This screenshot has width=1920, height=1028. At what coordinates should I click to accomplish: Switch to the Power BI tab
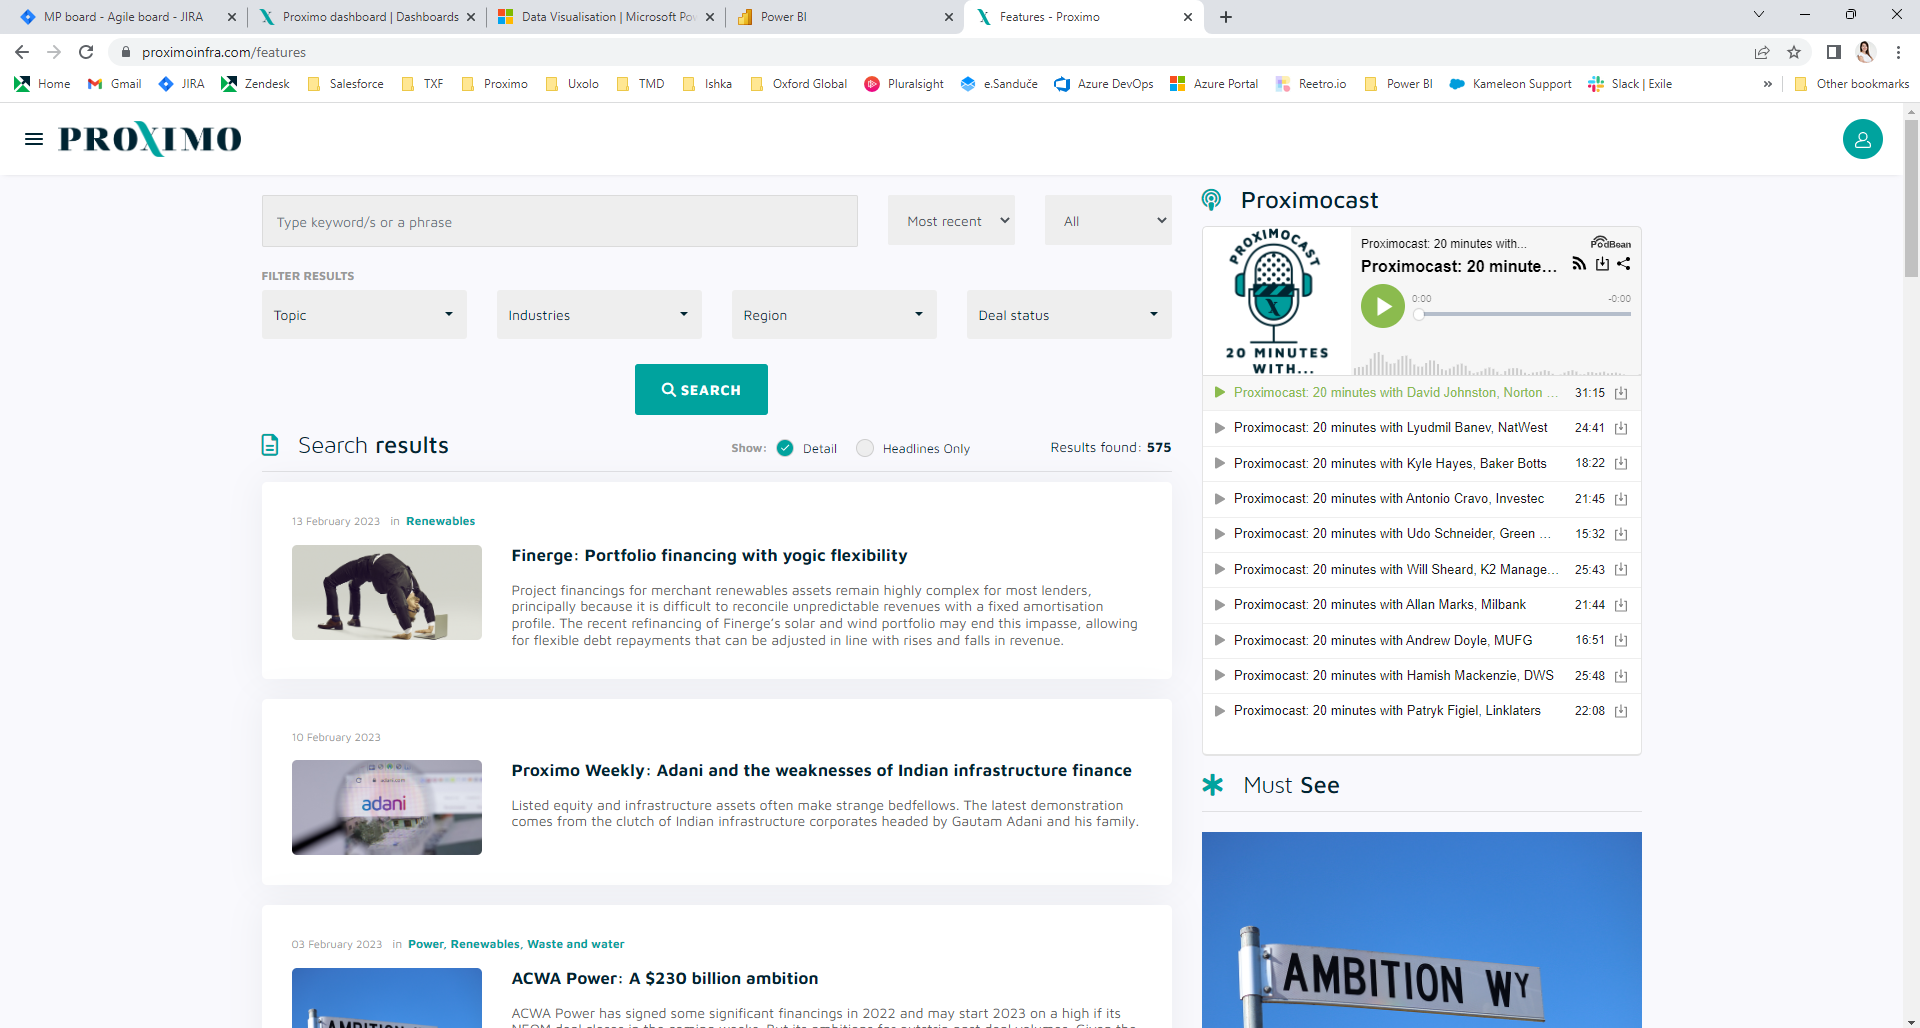pos(845,17)
